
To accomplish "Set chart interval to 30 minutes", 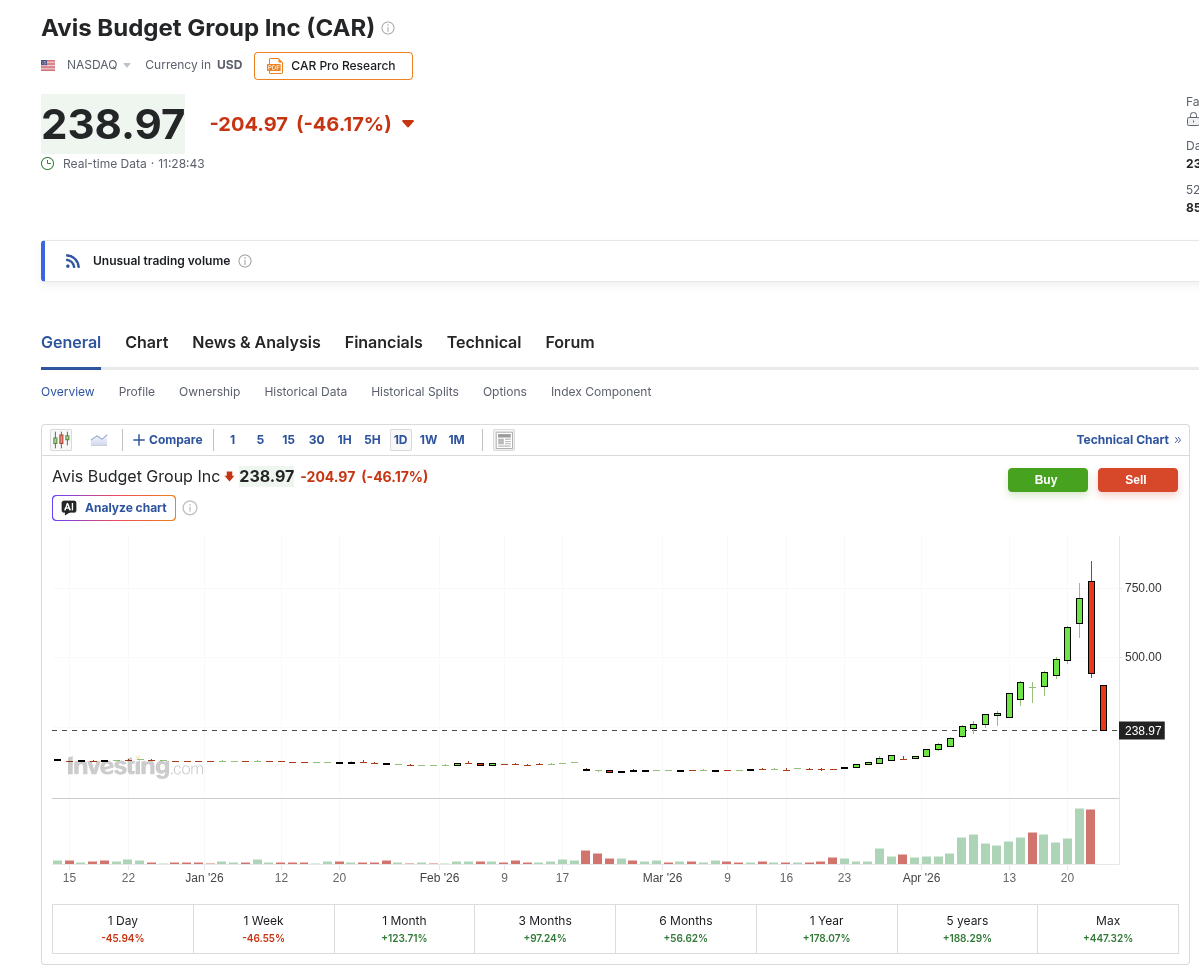I will 317,440.
